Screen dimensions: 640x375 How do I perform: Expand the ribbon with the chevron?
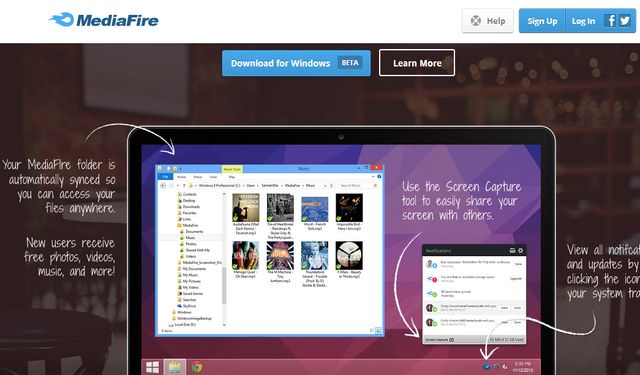tap(373, 177)
